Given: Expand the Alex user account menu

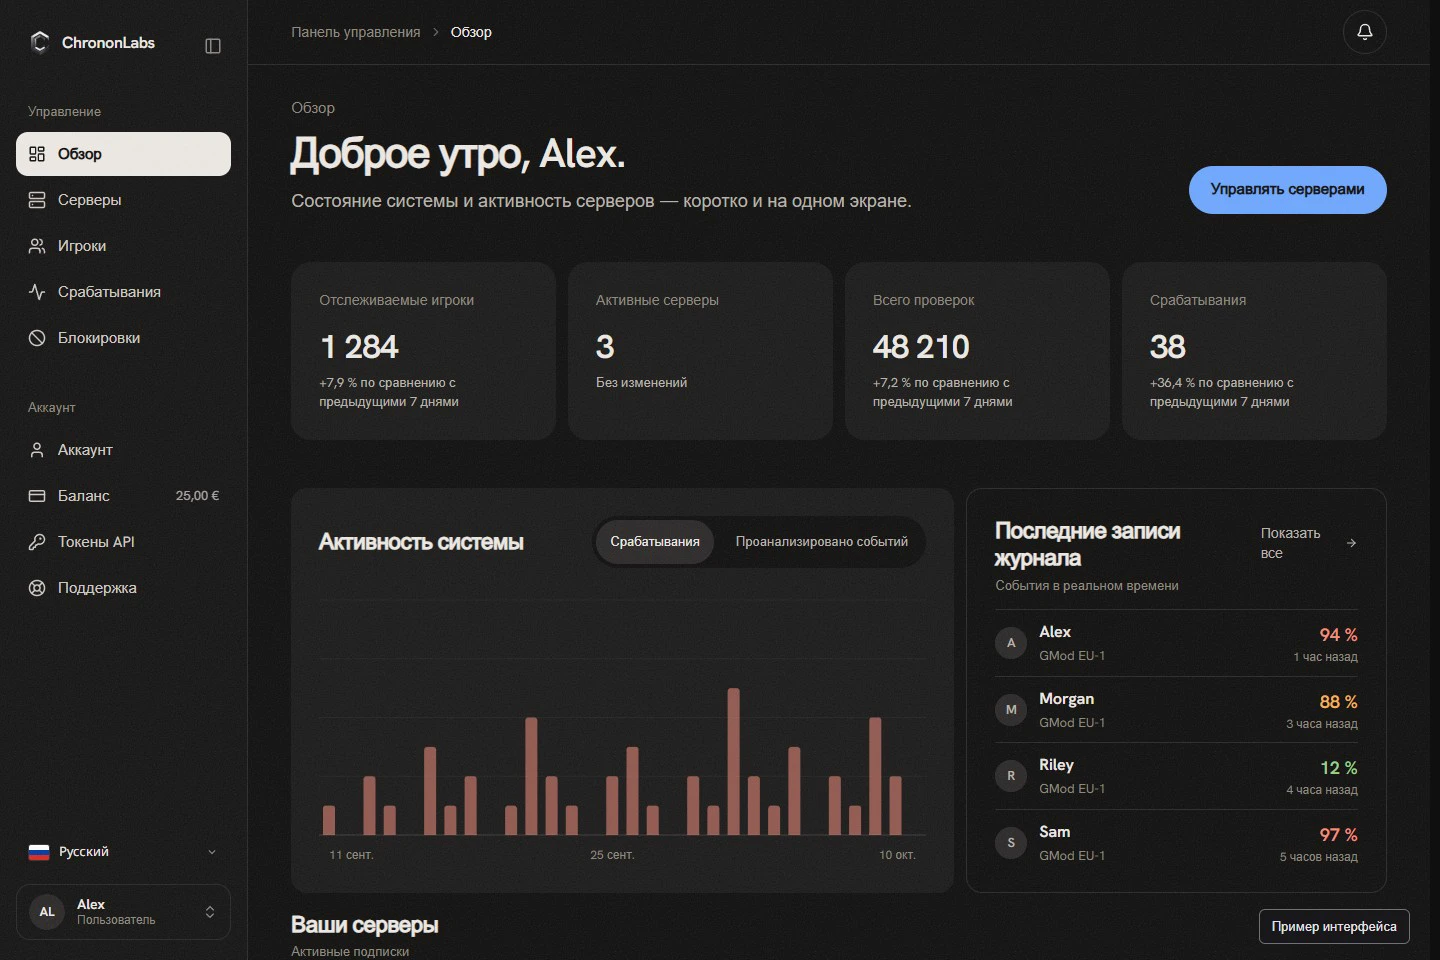Looking at the screenshot, I should [x=123, y=912].
